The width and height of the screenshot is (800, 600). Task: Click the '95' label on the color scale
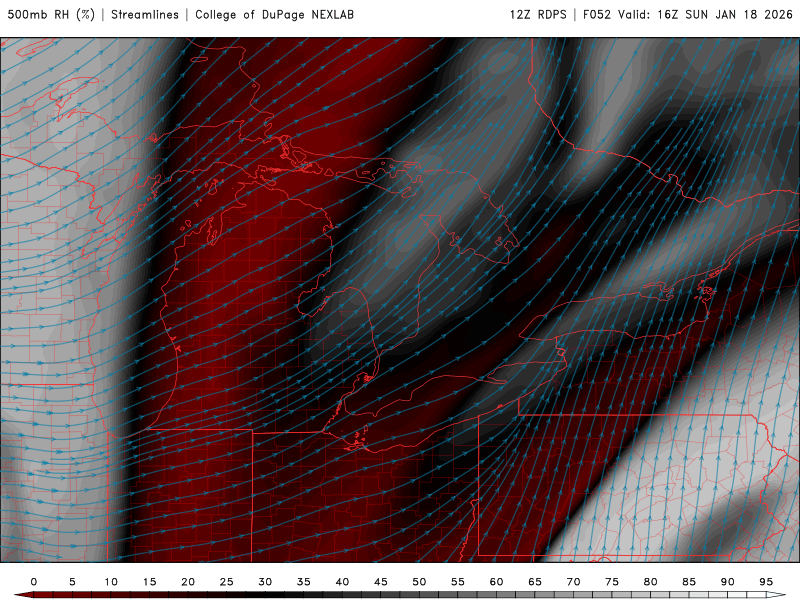(x=766, y=582)
